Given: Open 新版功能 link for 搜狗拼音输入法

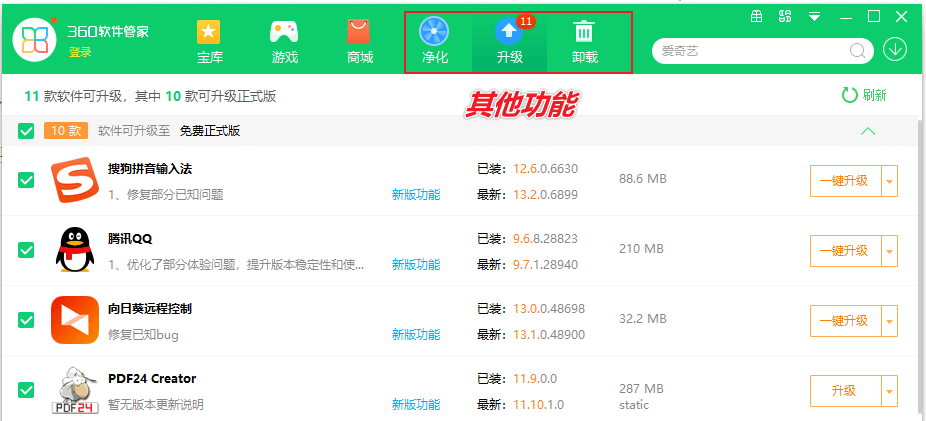Looking at the screenshot, I should 416,194.
